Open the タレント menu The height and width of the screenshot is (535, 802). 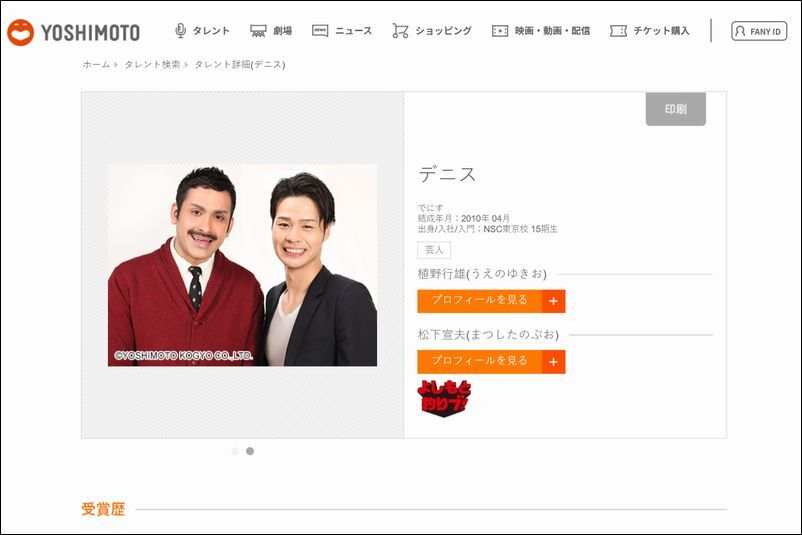pyautogui.click(x=211, y=31)
